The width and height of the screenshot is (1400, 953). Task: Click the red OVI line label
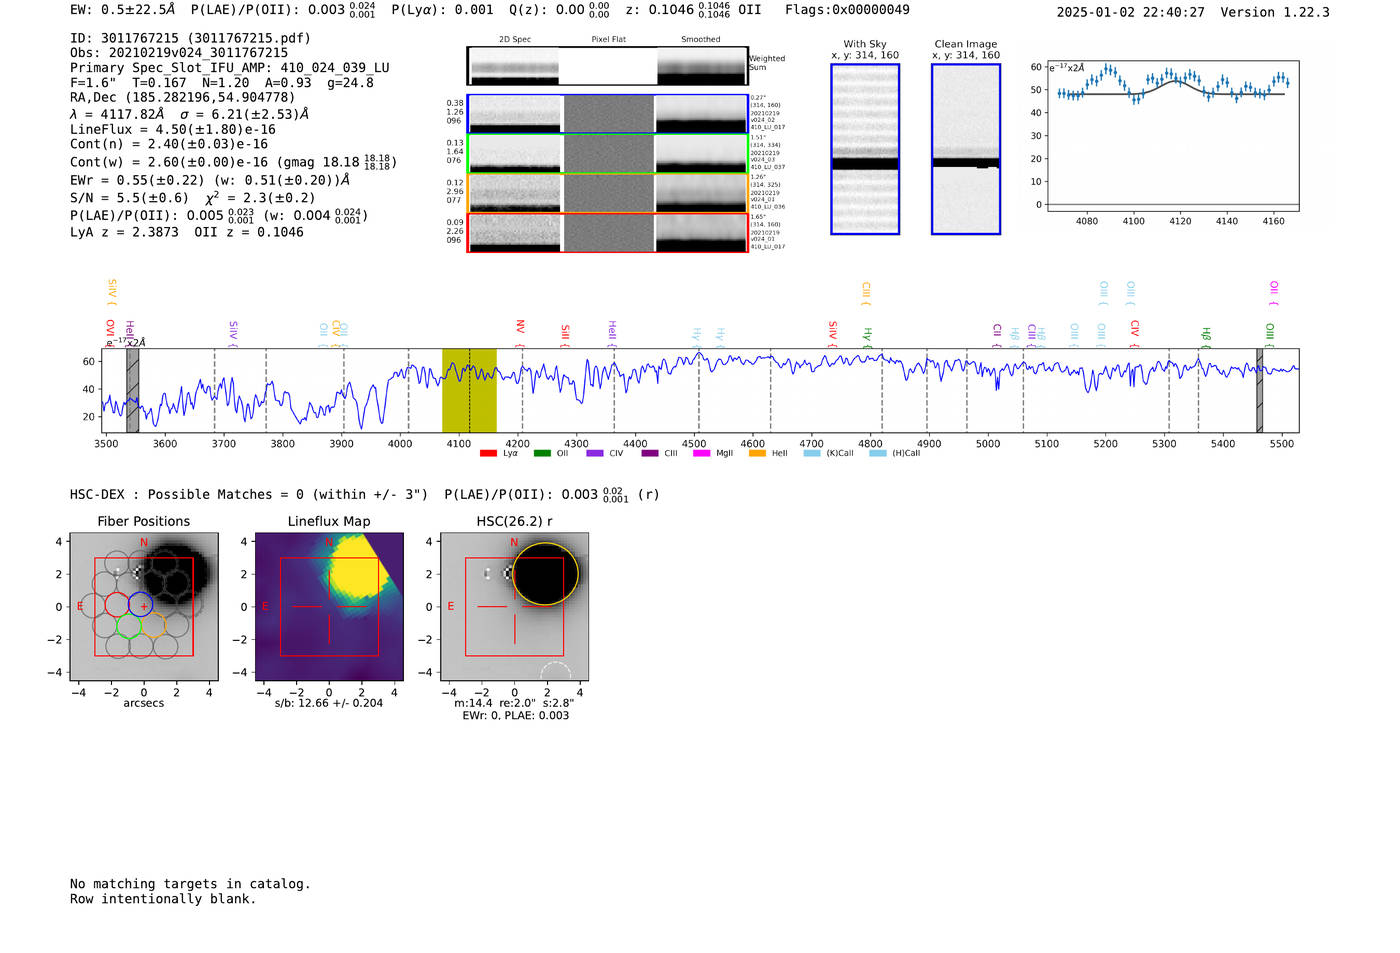(x=110, y=333)
